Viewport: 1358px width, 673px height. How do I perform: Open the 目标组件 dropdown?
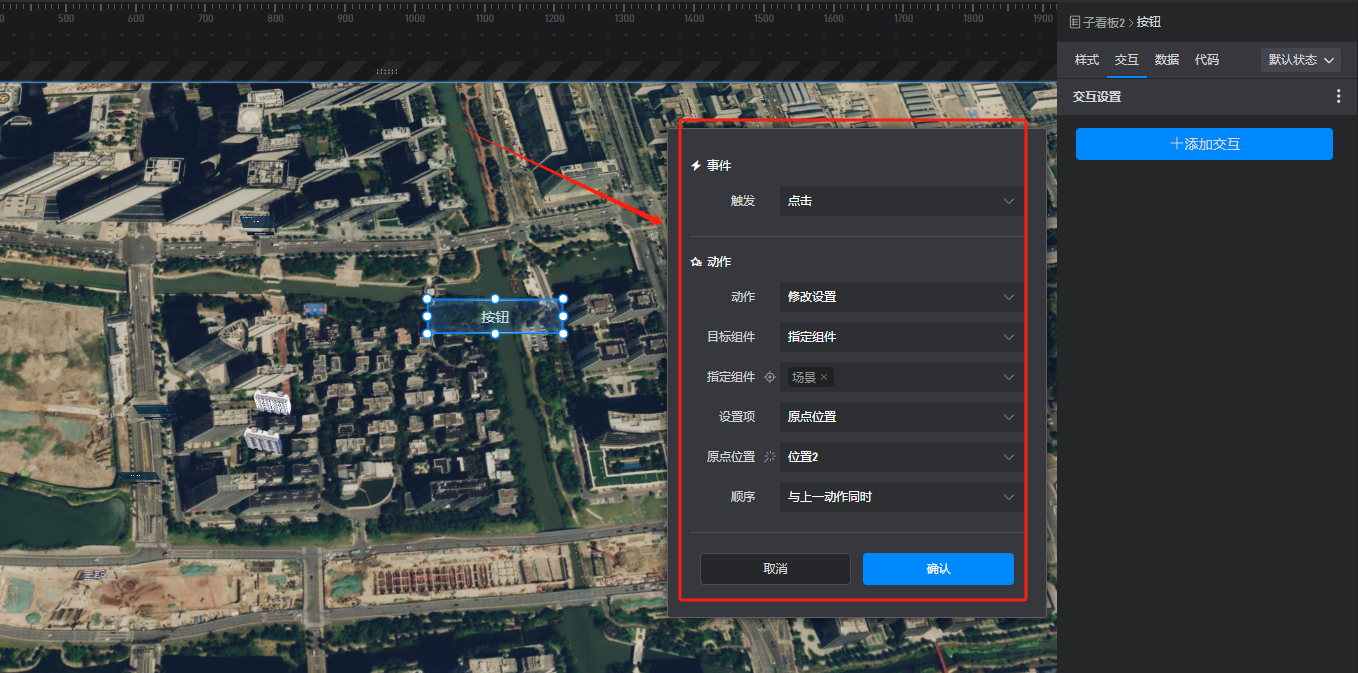click(900, 337)
